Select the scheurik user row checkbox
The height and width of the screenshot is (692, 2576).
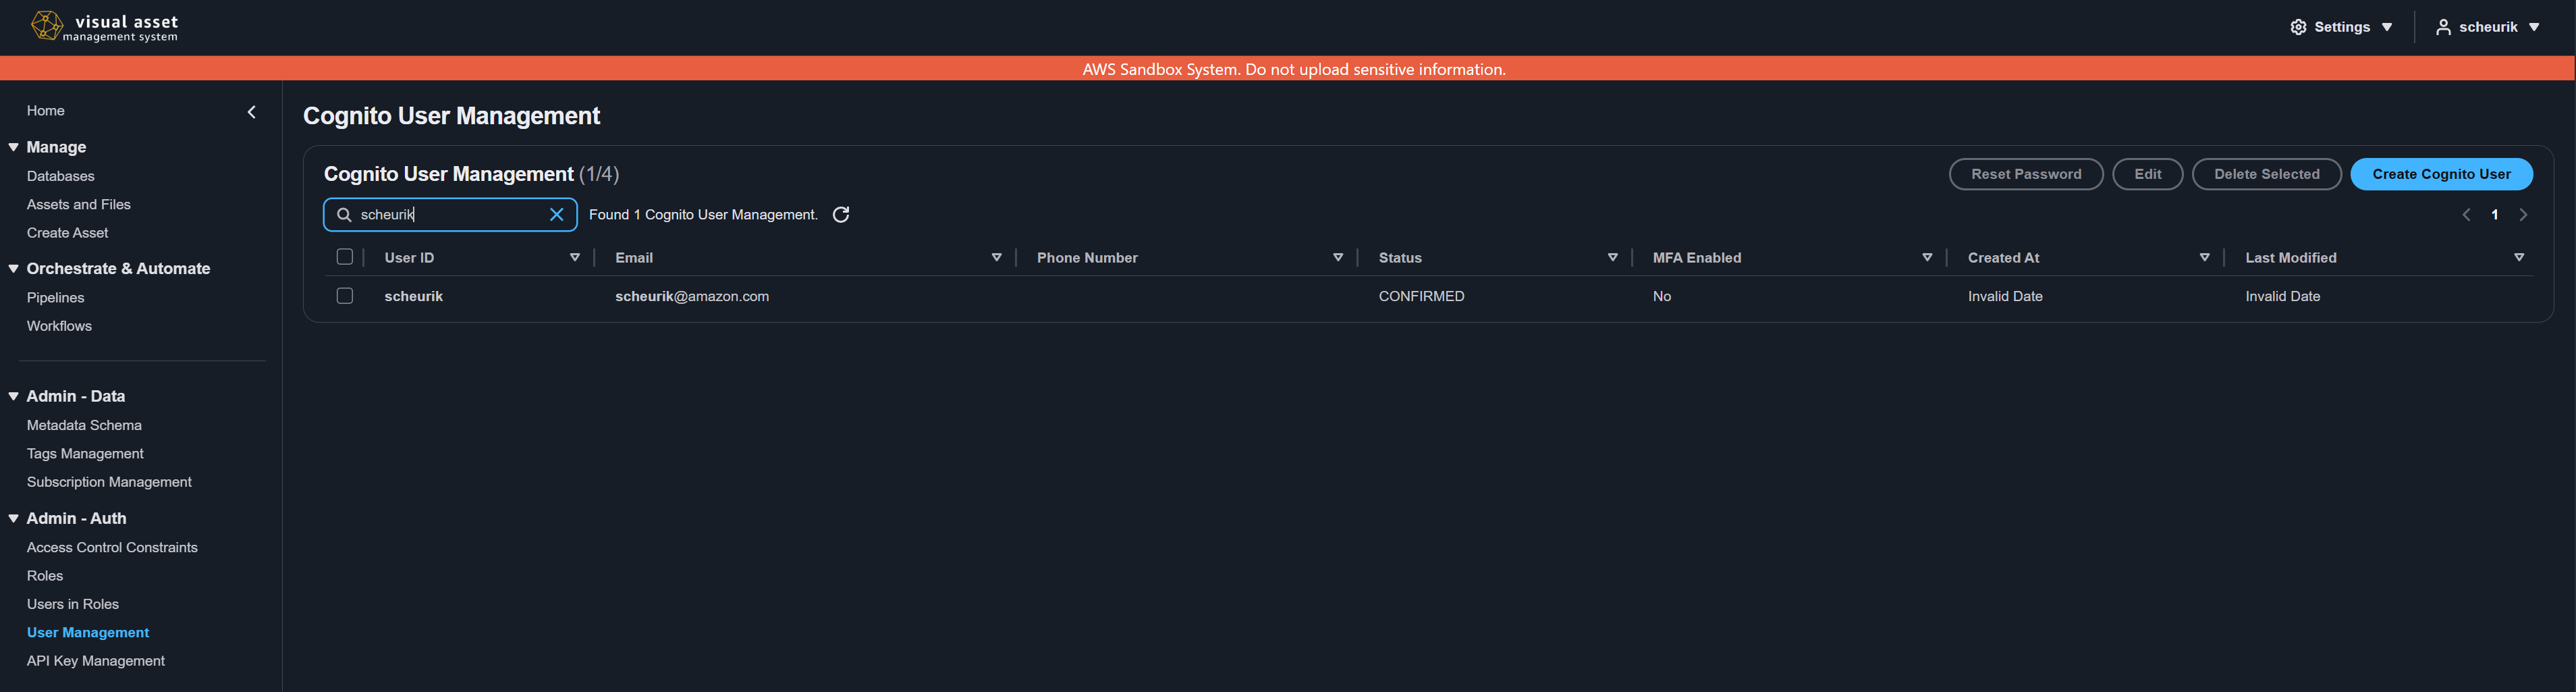(345, 296)
